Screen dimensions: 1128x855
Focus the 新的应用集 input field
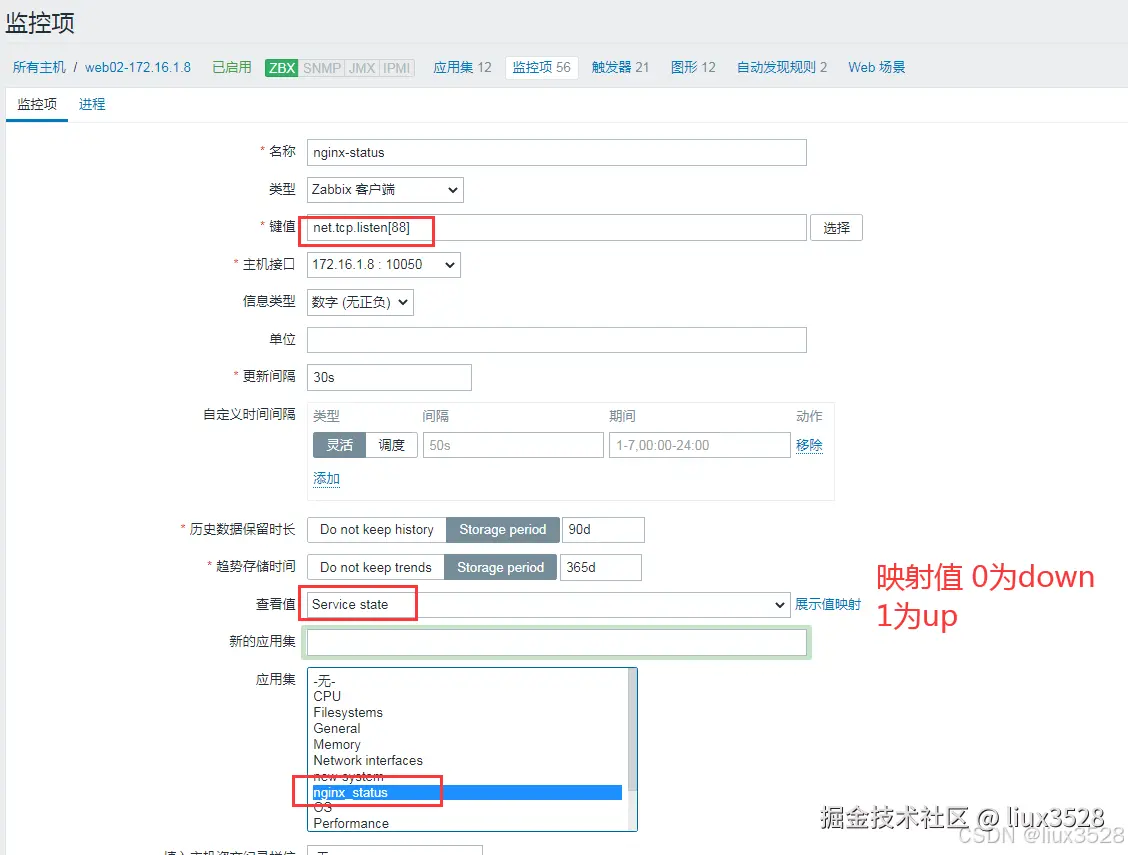(556, 642)
